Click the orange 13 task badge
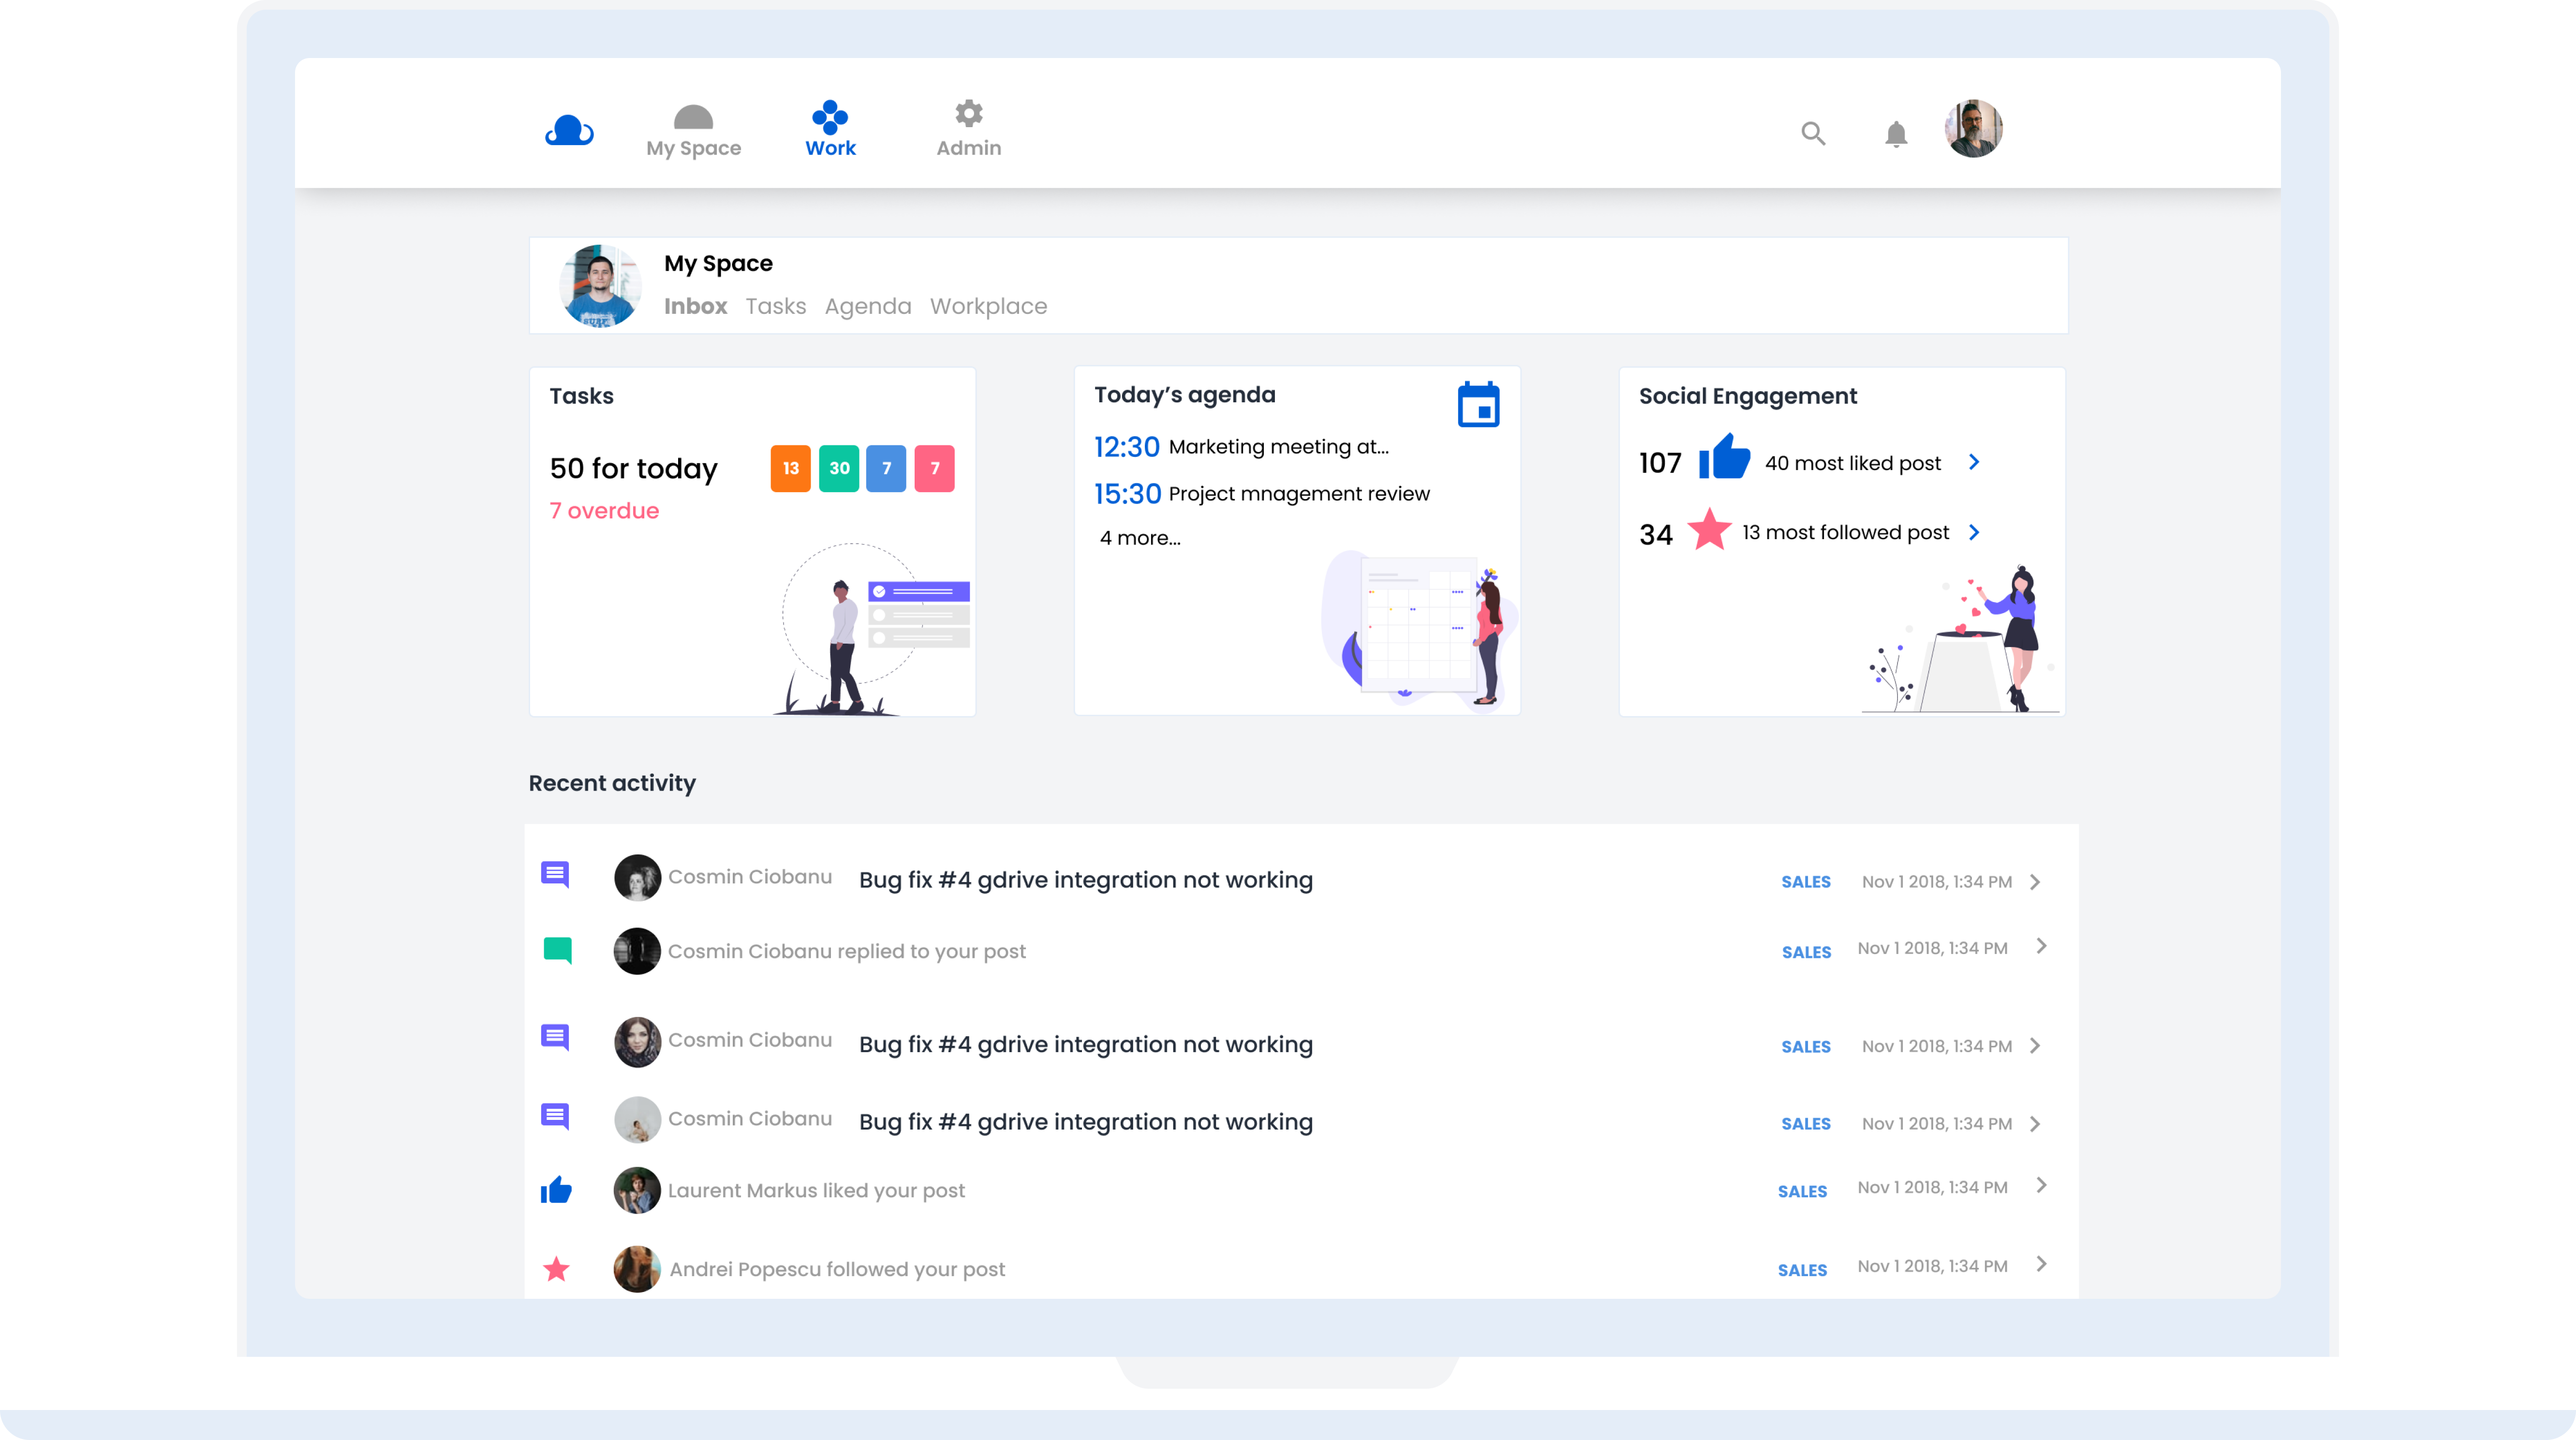The height and width of the screenshot is (1440, 2576). [x=790, y=468]
